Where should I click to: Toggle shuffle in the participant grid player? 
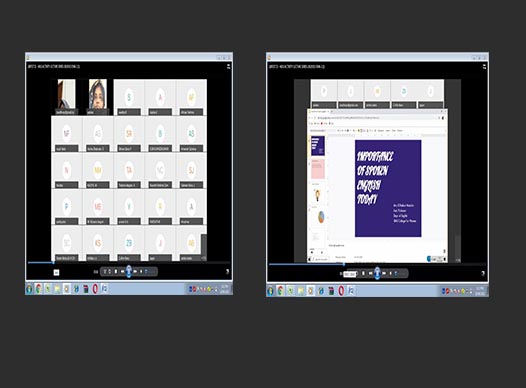tap(105, 271)
